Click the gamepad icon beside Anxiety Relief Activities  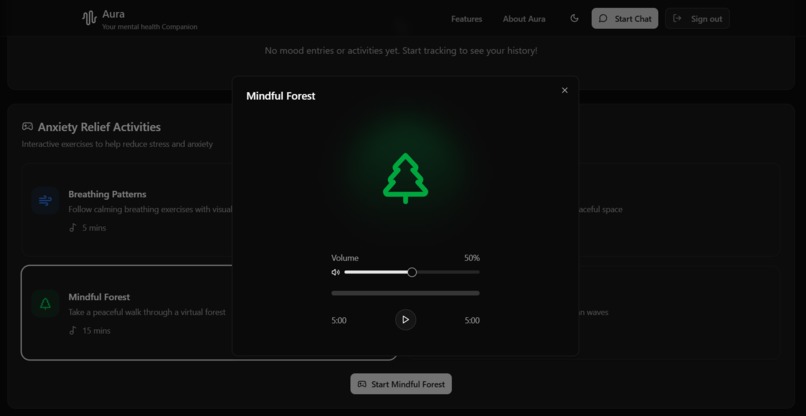27,126
